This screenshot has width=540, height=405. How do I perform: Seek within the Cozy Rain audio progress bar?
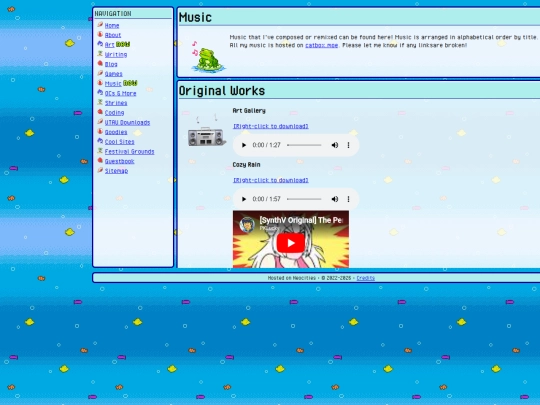(x=304, y=199)
